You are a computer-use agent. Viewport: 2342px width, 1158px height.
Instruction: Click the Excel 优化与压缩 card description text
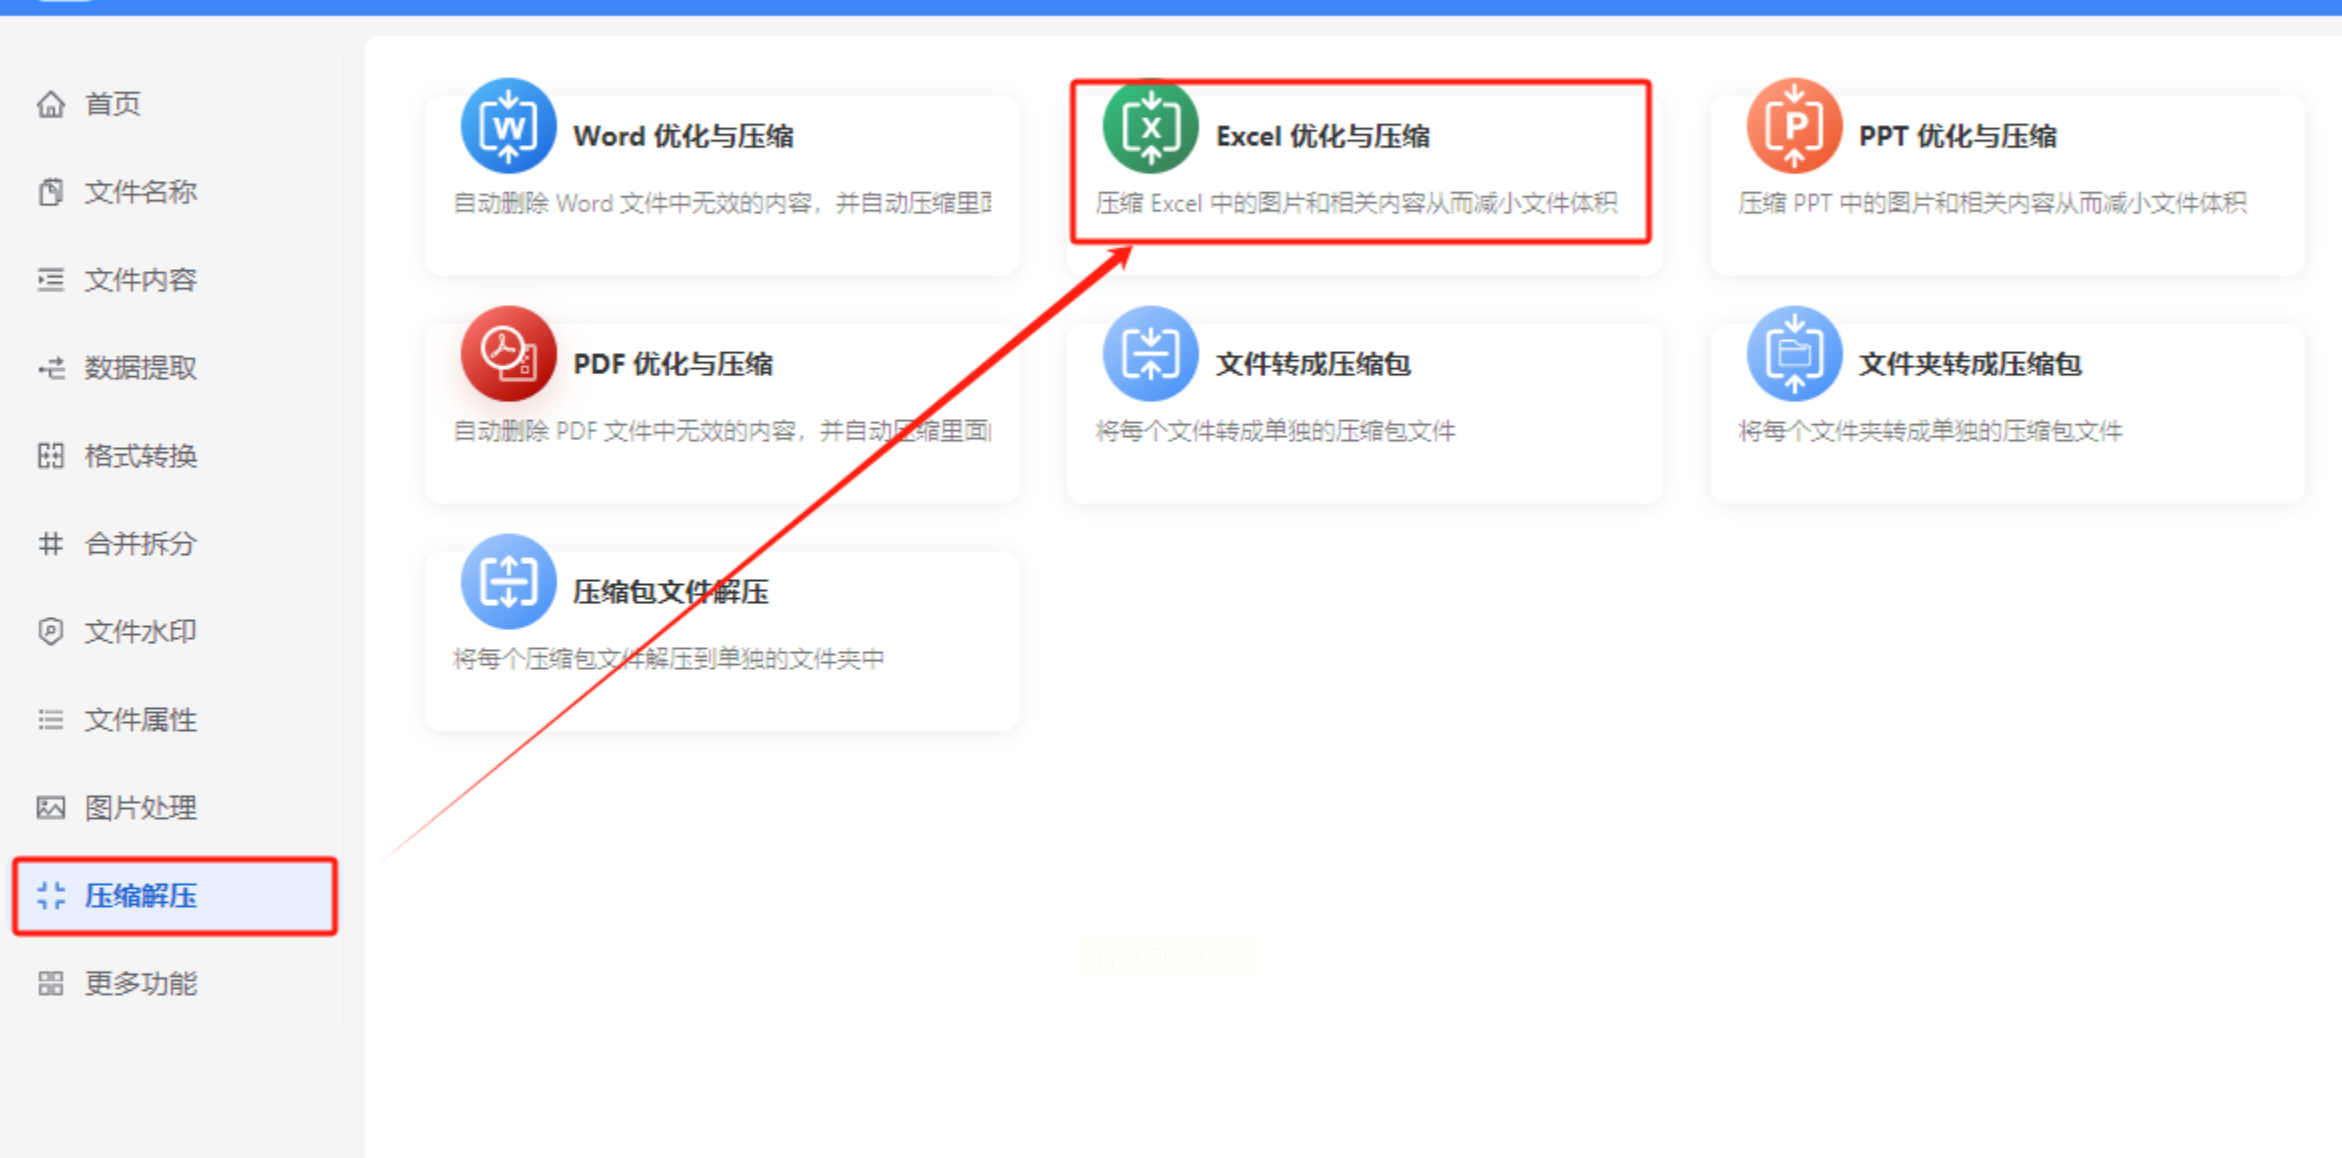[x=1356, y=204]
